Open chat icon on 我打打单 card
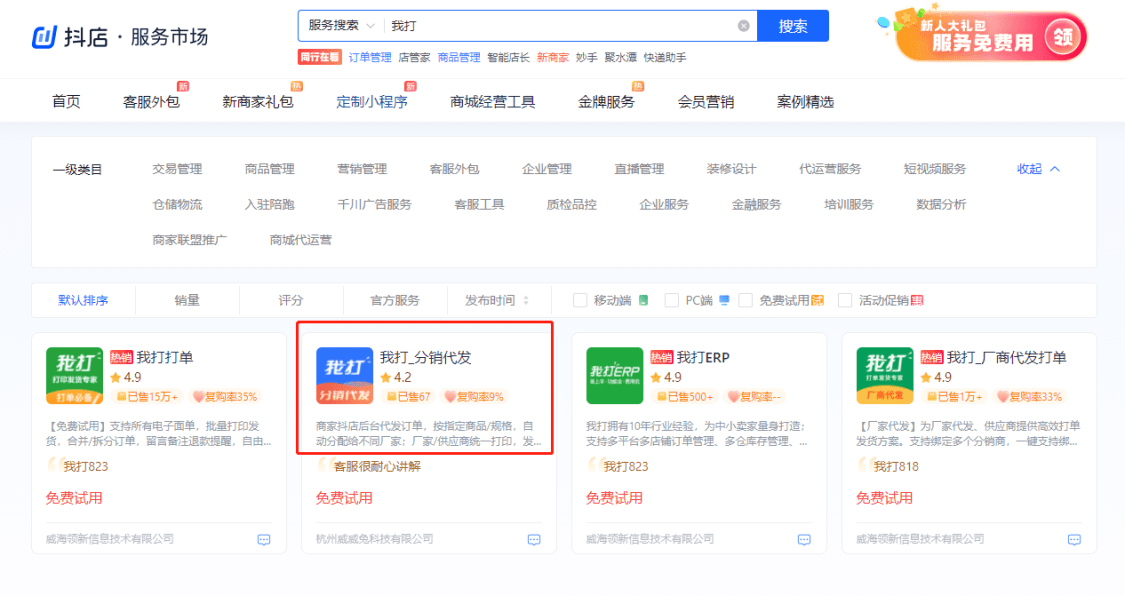The width and height of the screenshot is (1125, 596). click(x=264, y=539)
